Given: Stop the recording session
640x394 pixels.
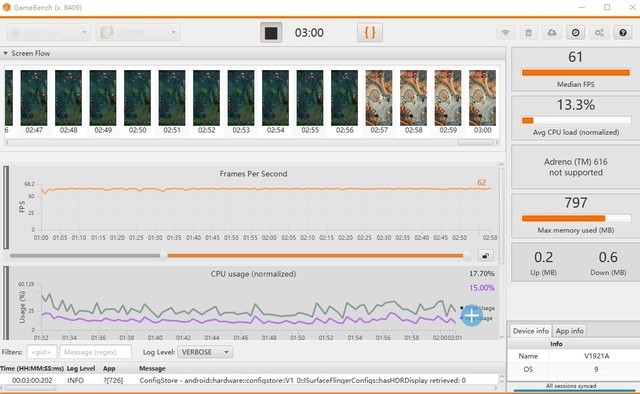Looking at the screenshot, I should 271,33.
